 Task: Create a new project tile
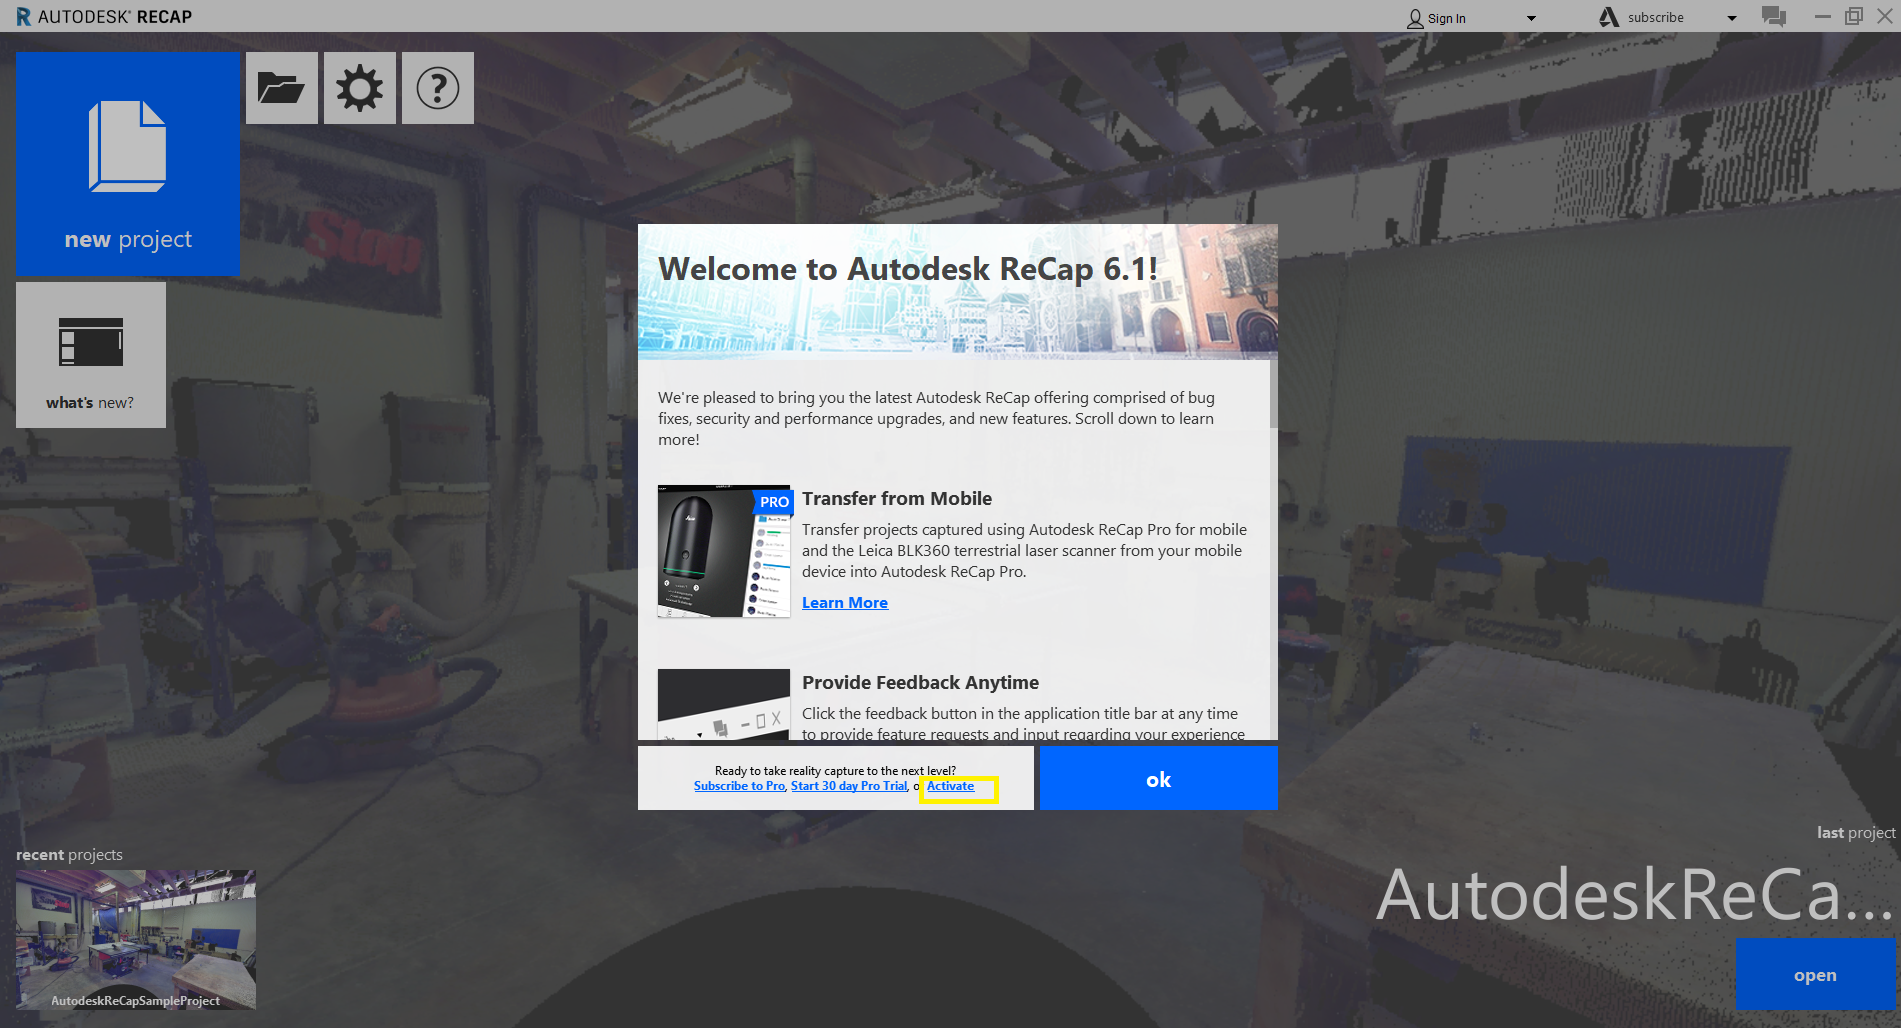(x=128, y=164)
